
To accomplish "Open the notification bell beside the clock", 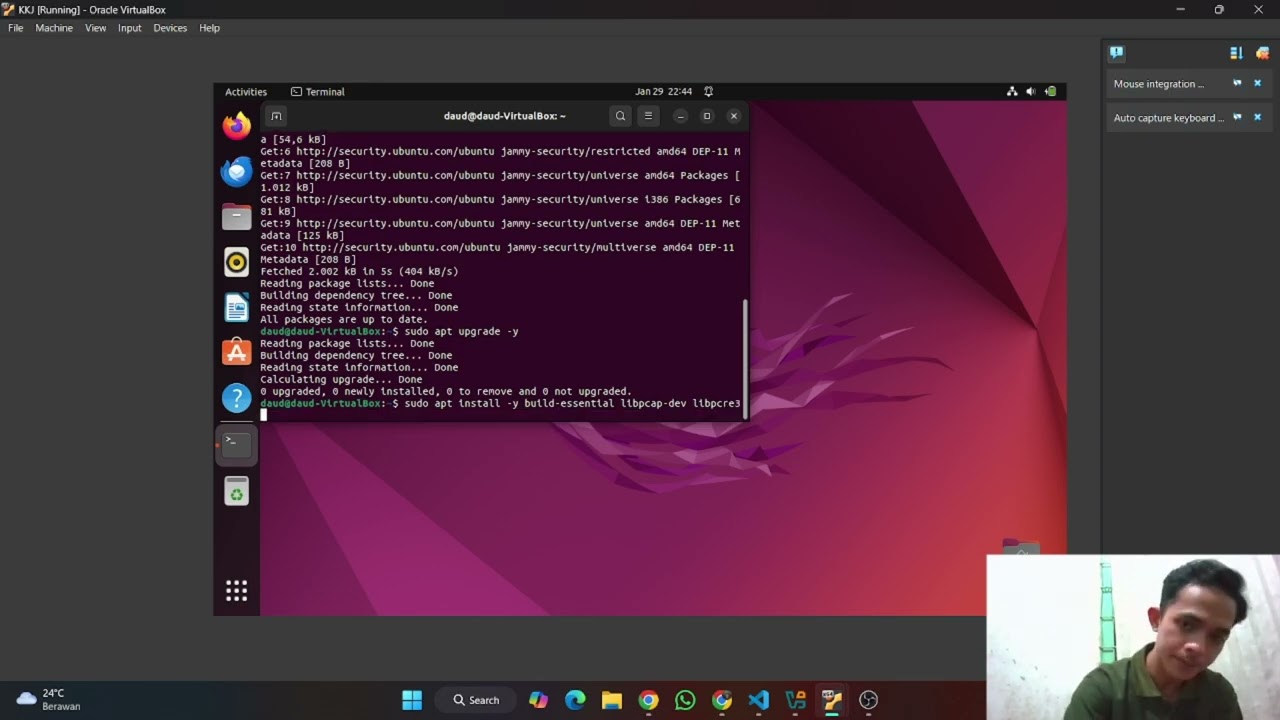I will coord(708,91).
